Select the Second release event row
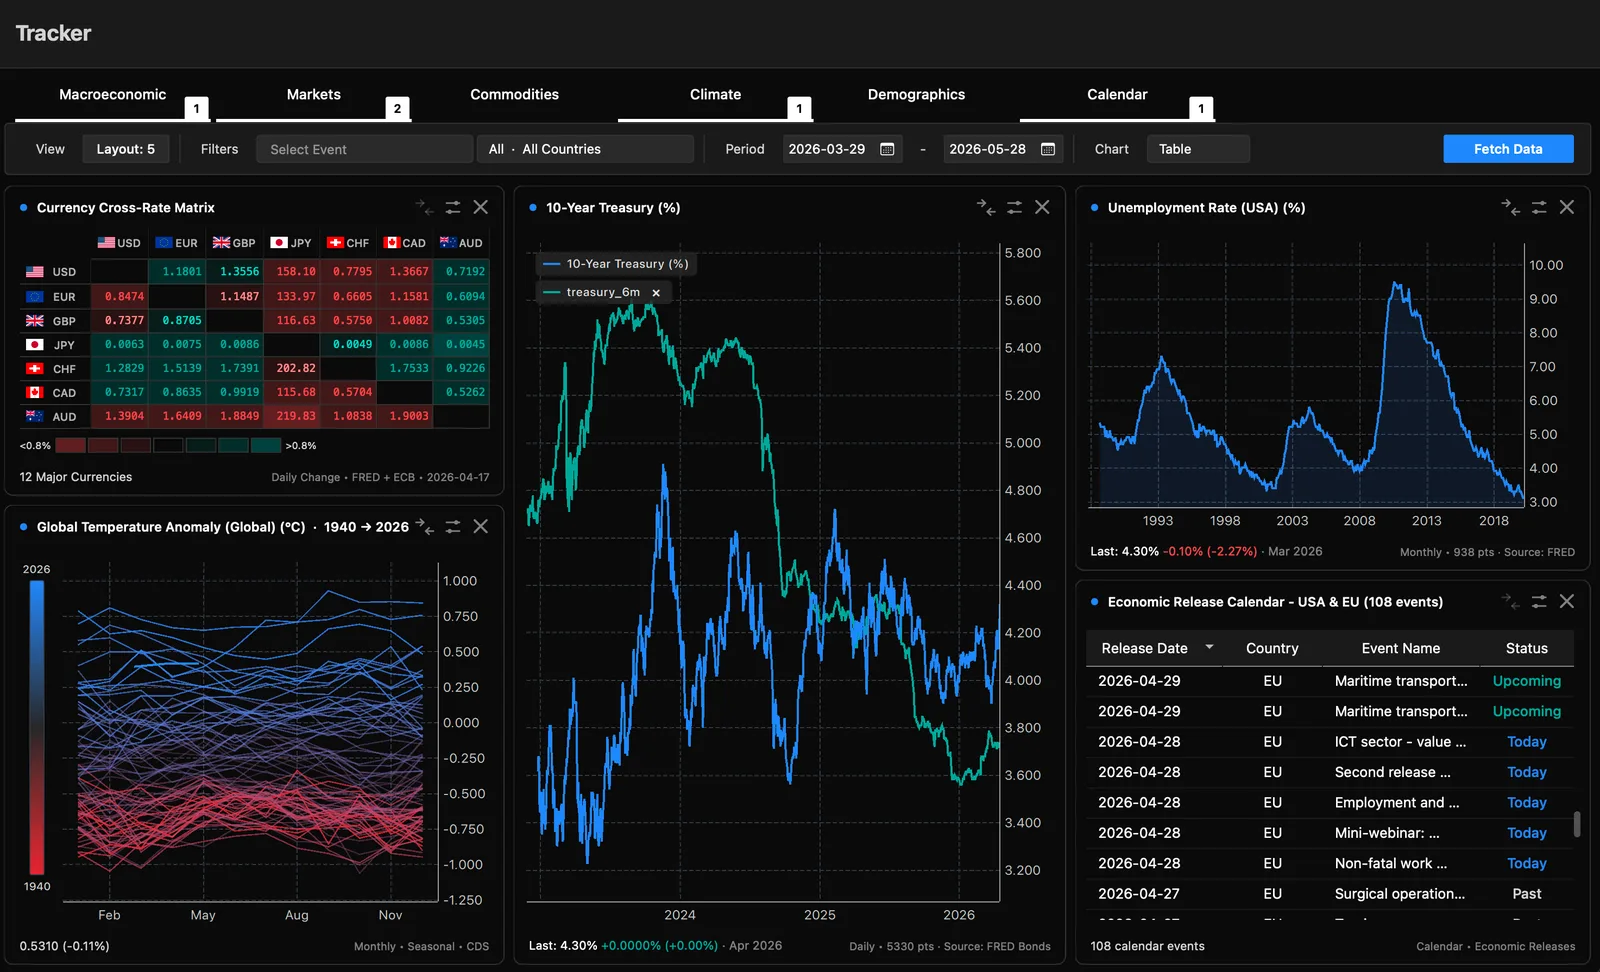 point(1330,772)
